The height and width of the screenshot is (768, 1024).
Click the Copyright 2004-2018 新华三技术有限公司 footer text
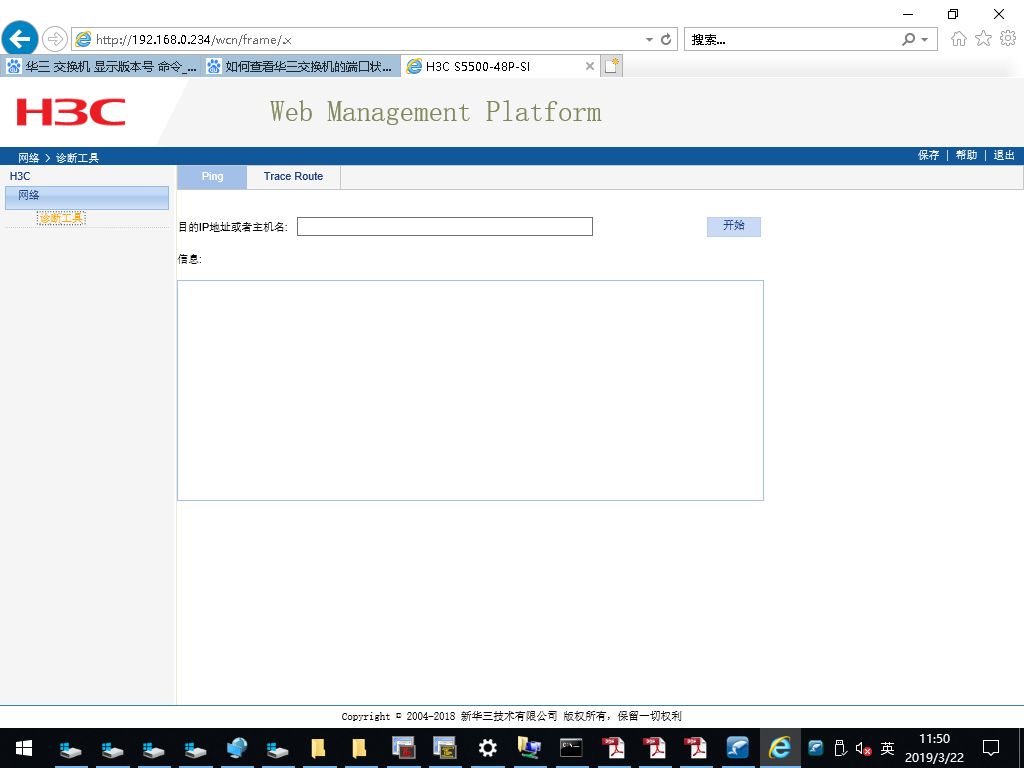[511, 716]
